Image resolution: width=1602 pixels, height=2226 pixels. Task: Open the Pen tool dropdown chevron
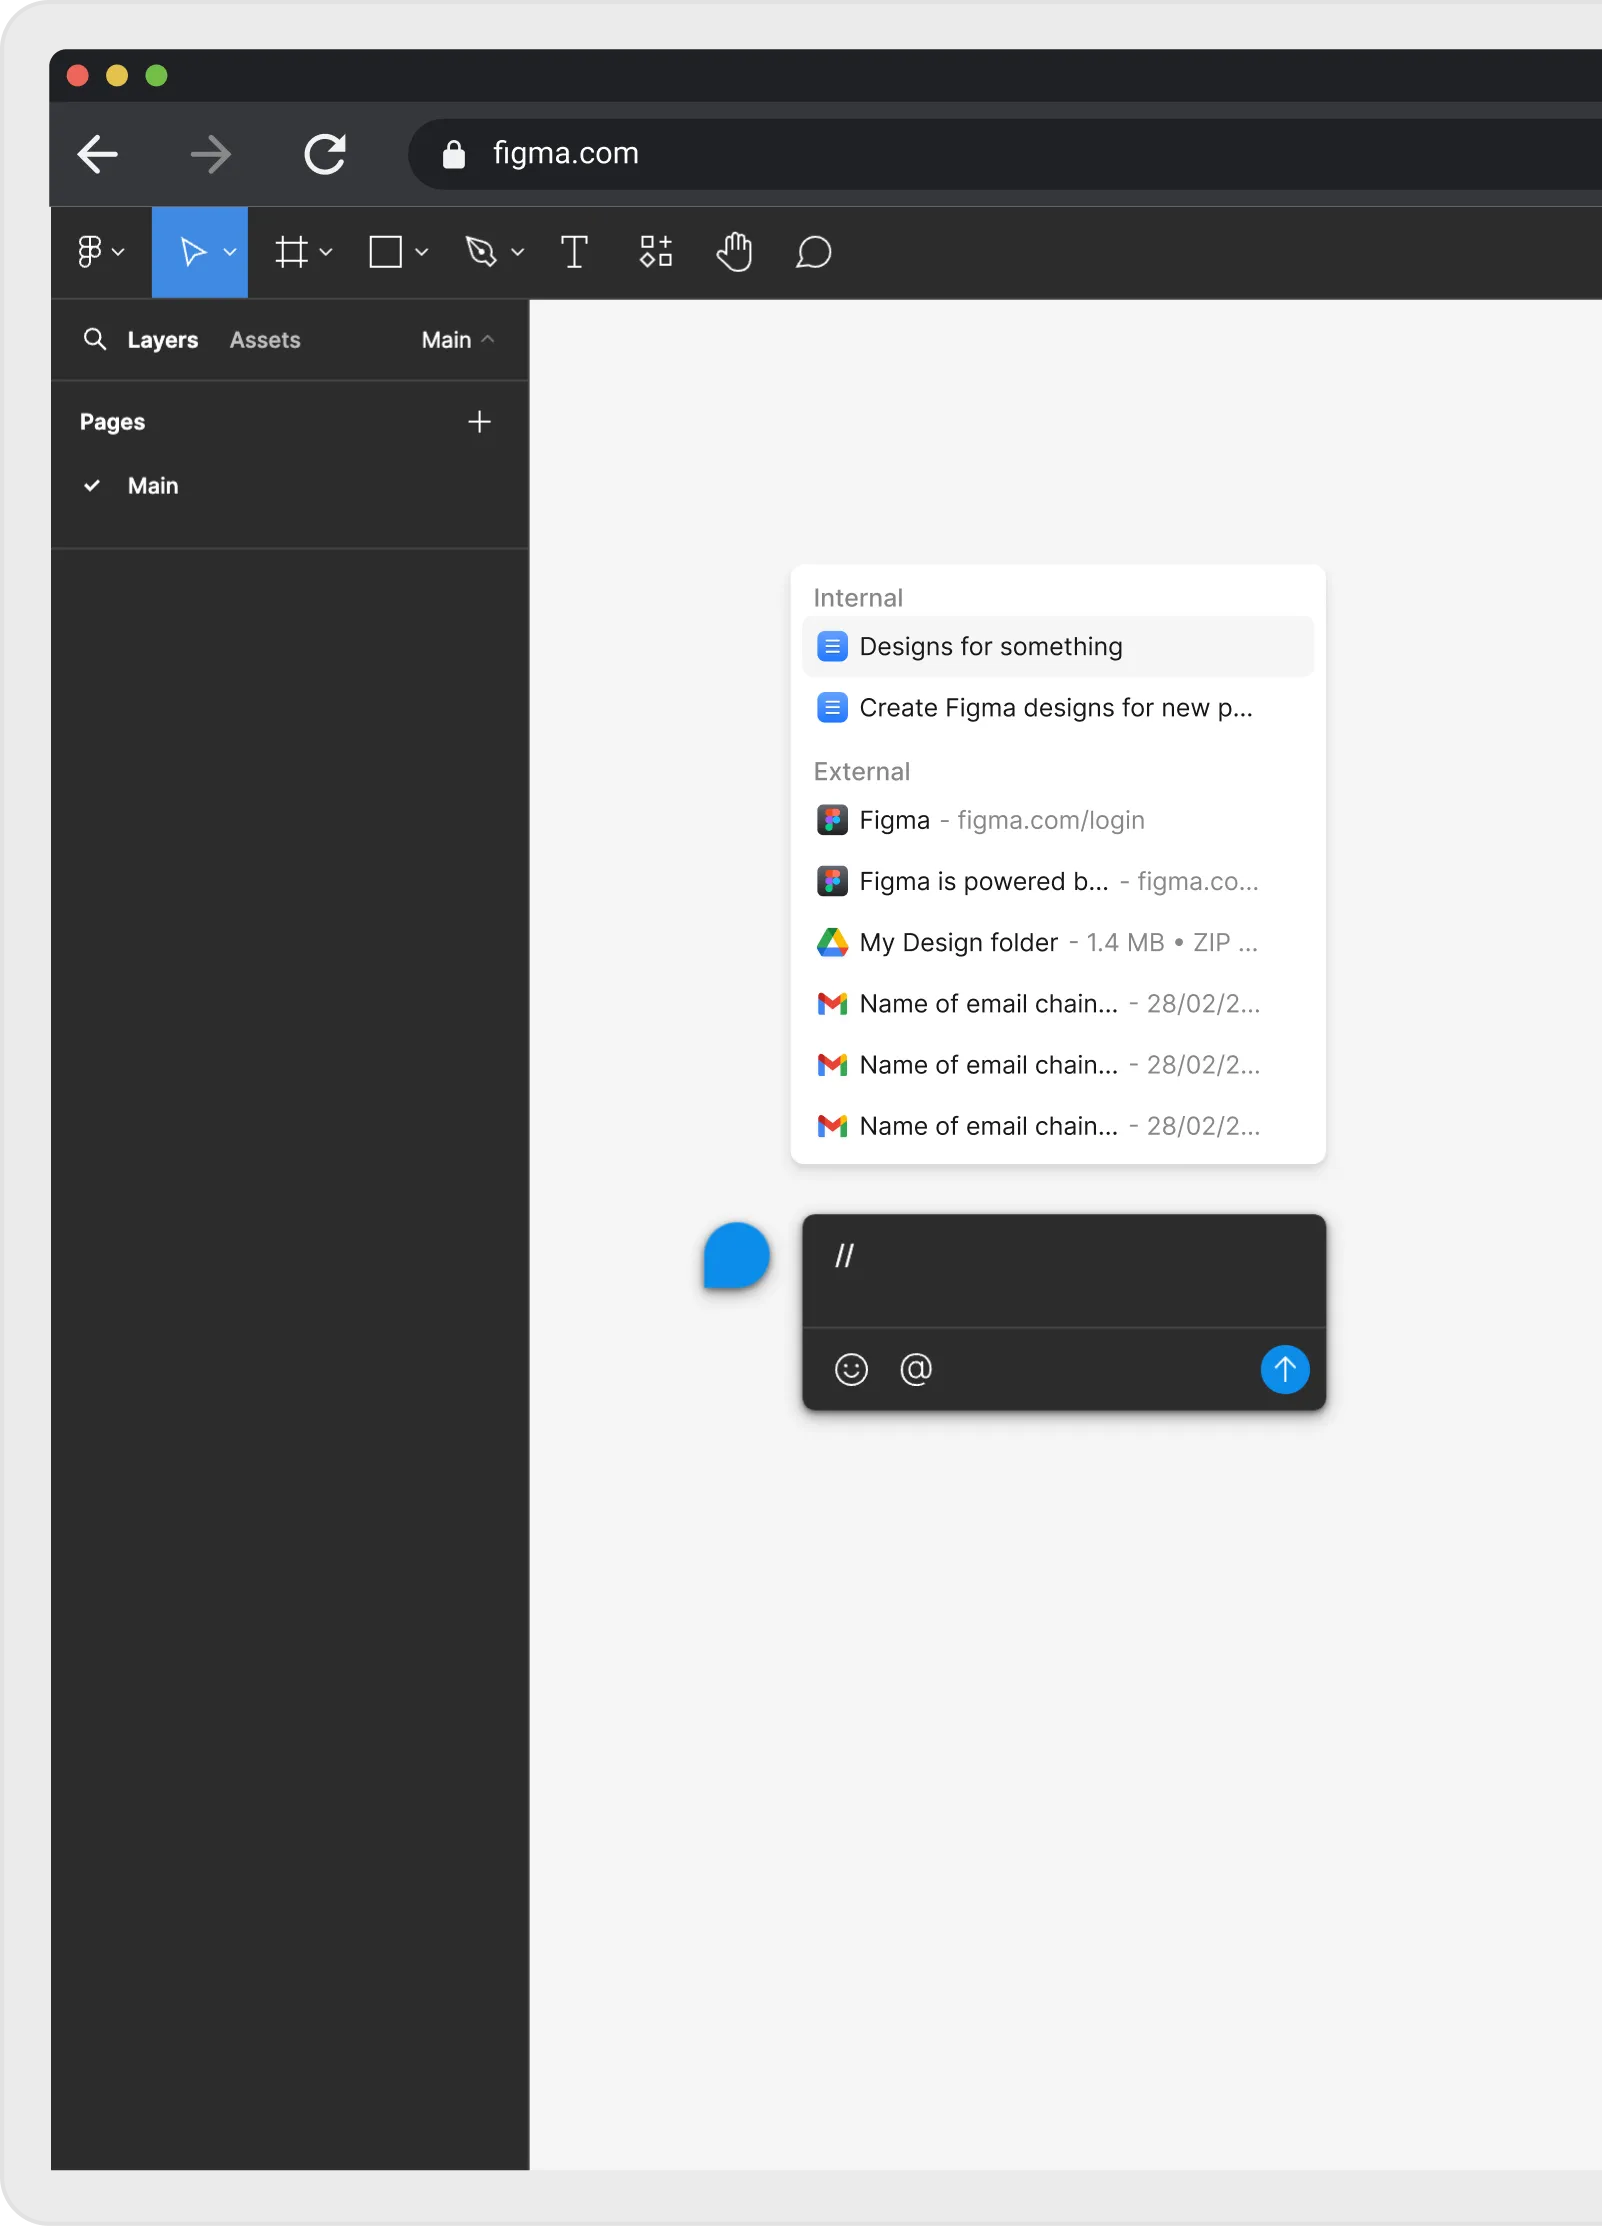coord(517,252)
